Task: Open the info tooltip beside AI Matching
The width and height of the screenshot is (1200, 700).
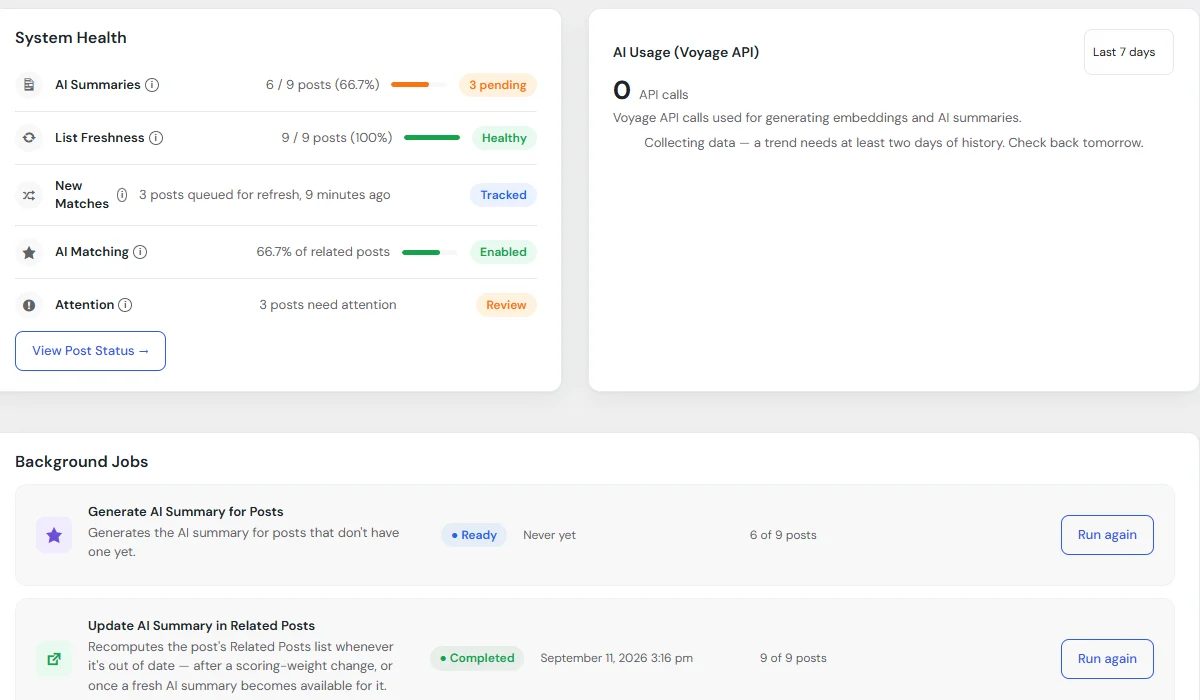Action: (140, 252)
